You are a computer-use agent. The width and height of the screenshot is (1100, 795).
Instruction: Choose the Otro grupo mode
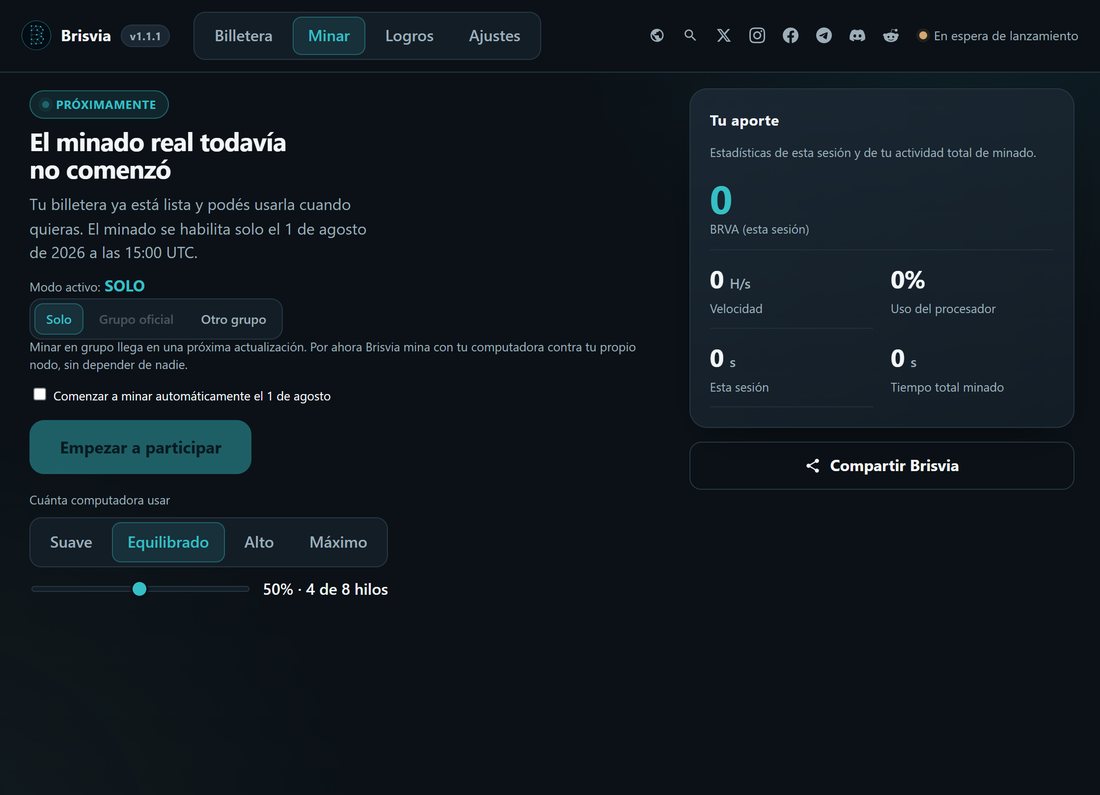point(234,319)
